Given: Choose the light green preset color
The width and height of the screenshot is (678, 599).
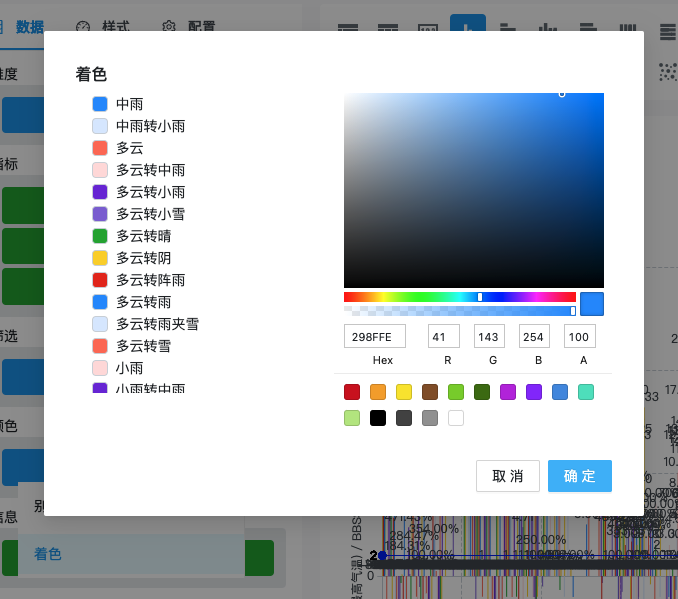Looking at the screenshot, I should 456,392.
